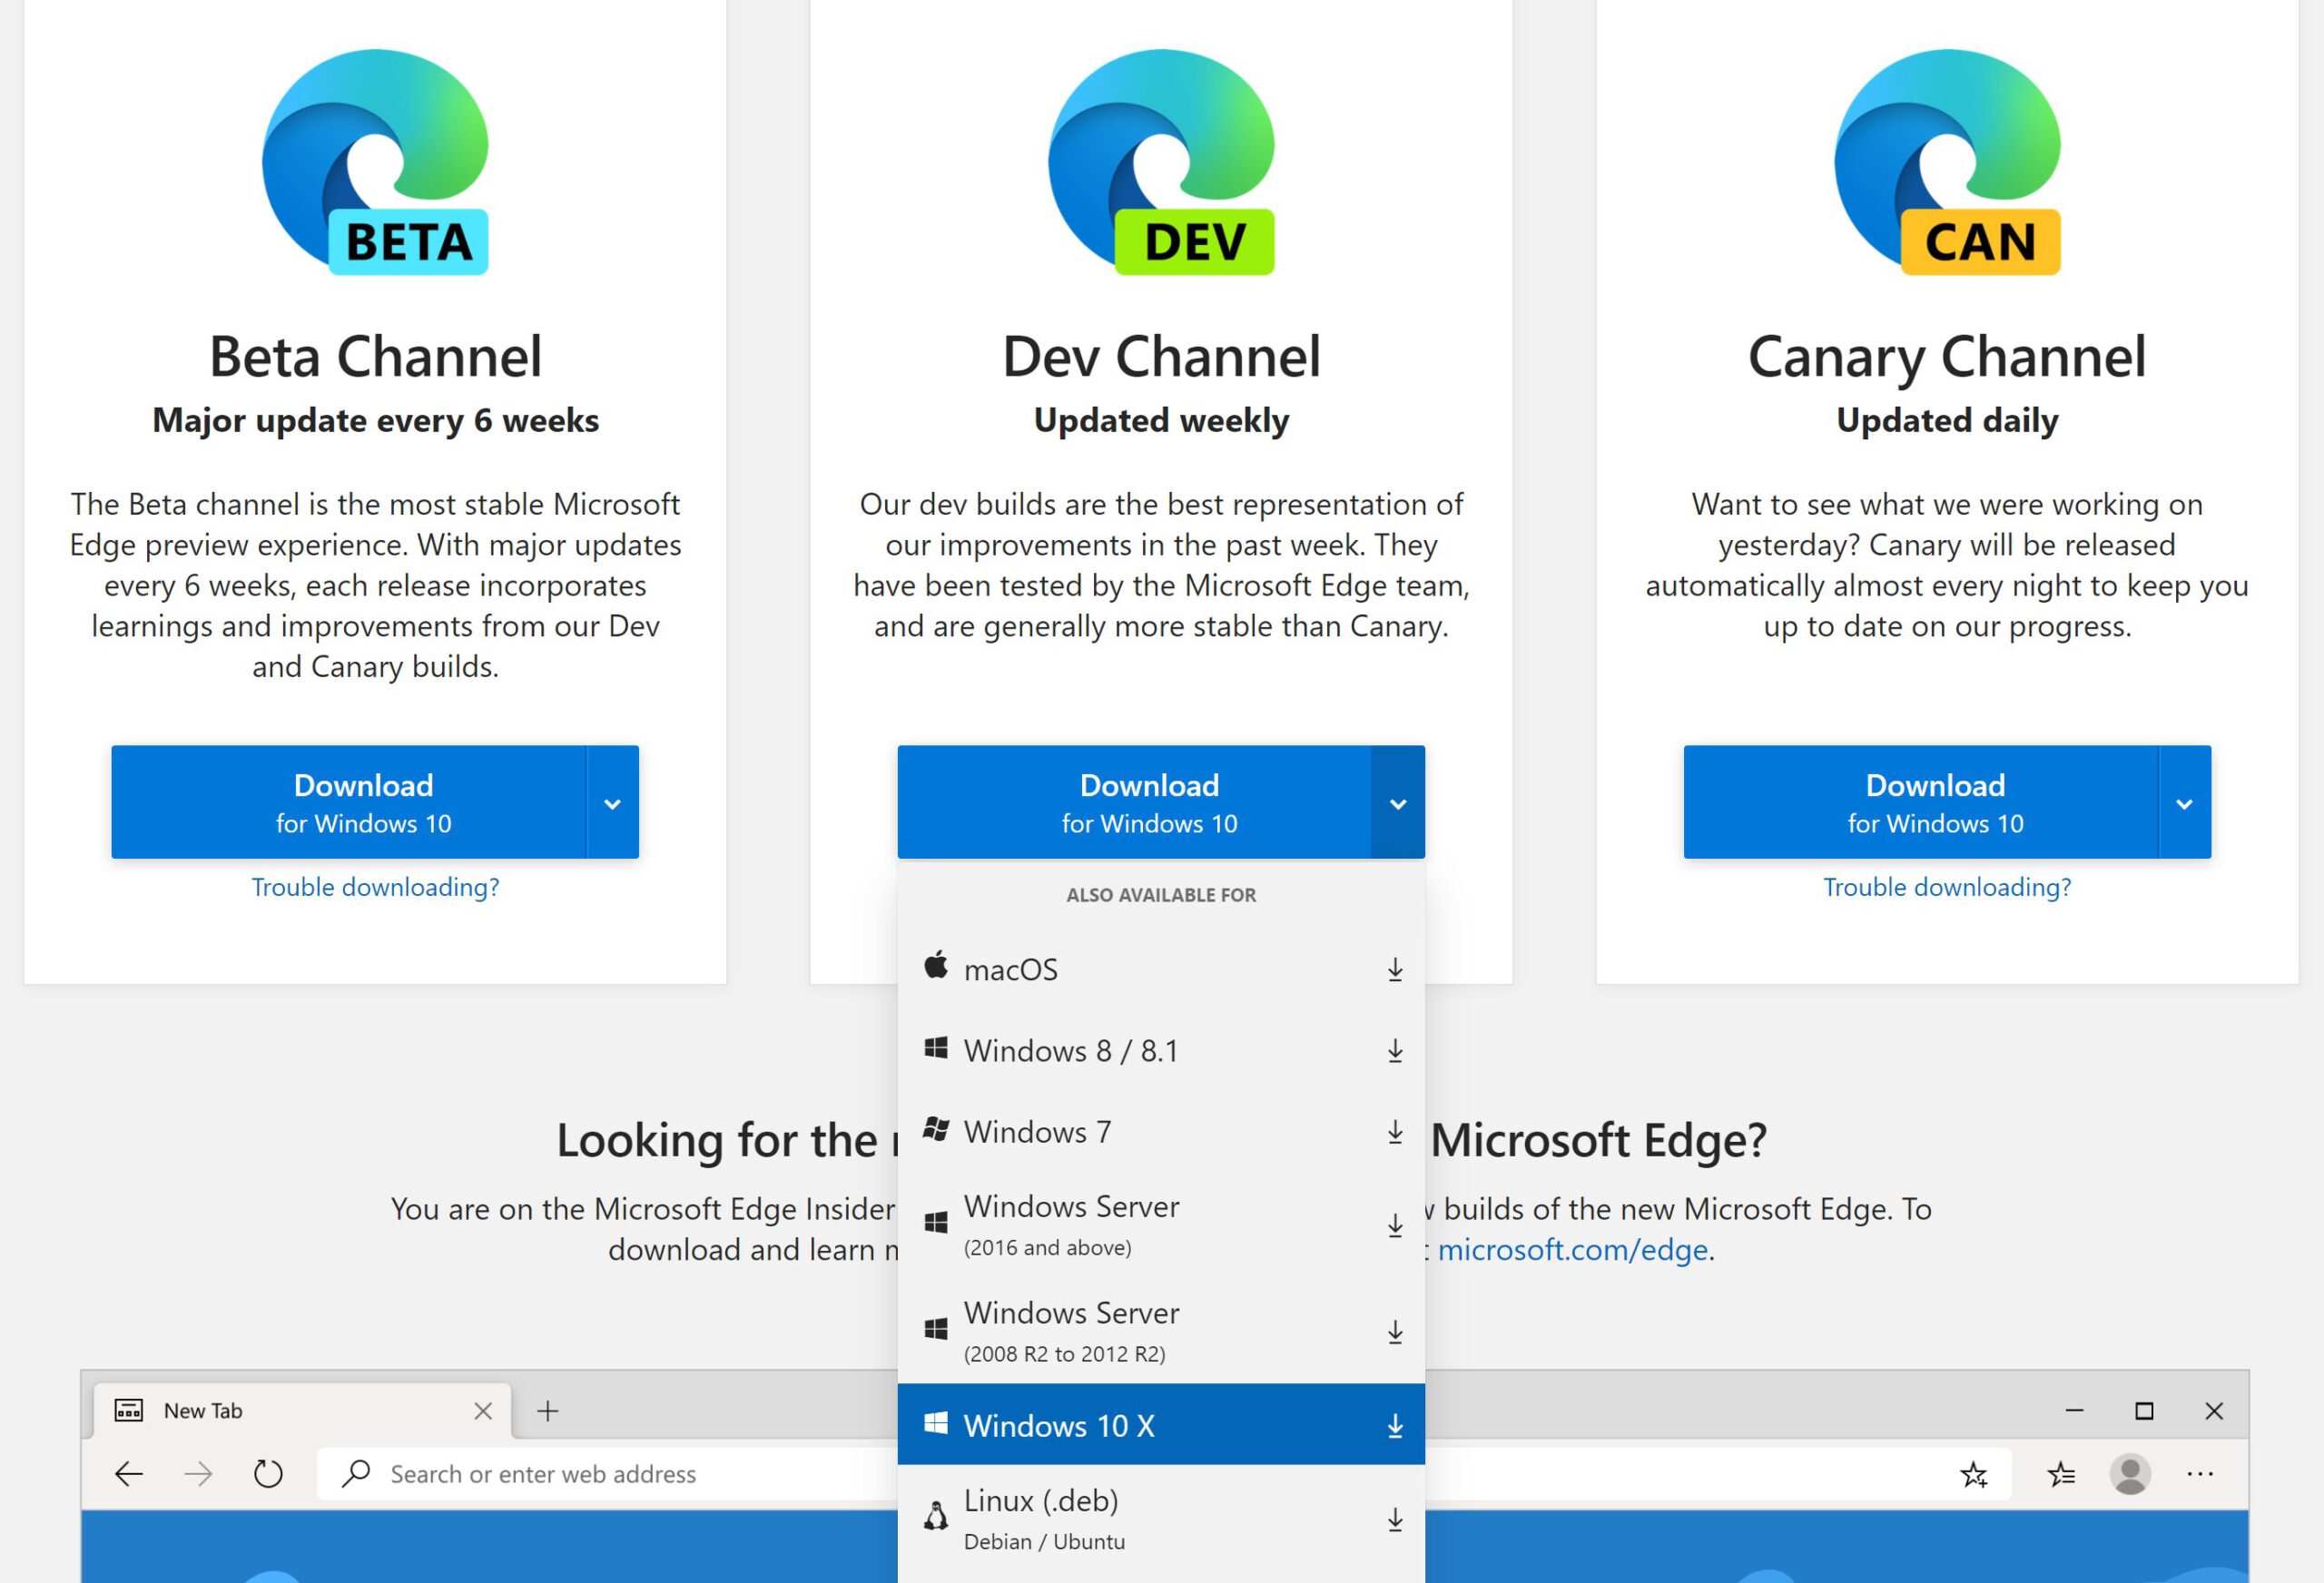Select Windows Server (2016 and above)
Viewport: 2324px width, 1583px height.
coord(1161,1226)
